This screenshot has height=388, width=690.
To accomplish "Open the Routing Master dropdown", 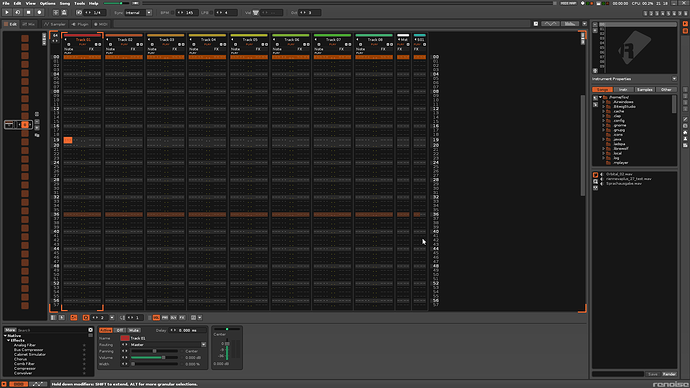I will pos(203,345).
